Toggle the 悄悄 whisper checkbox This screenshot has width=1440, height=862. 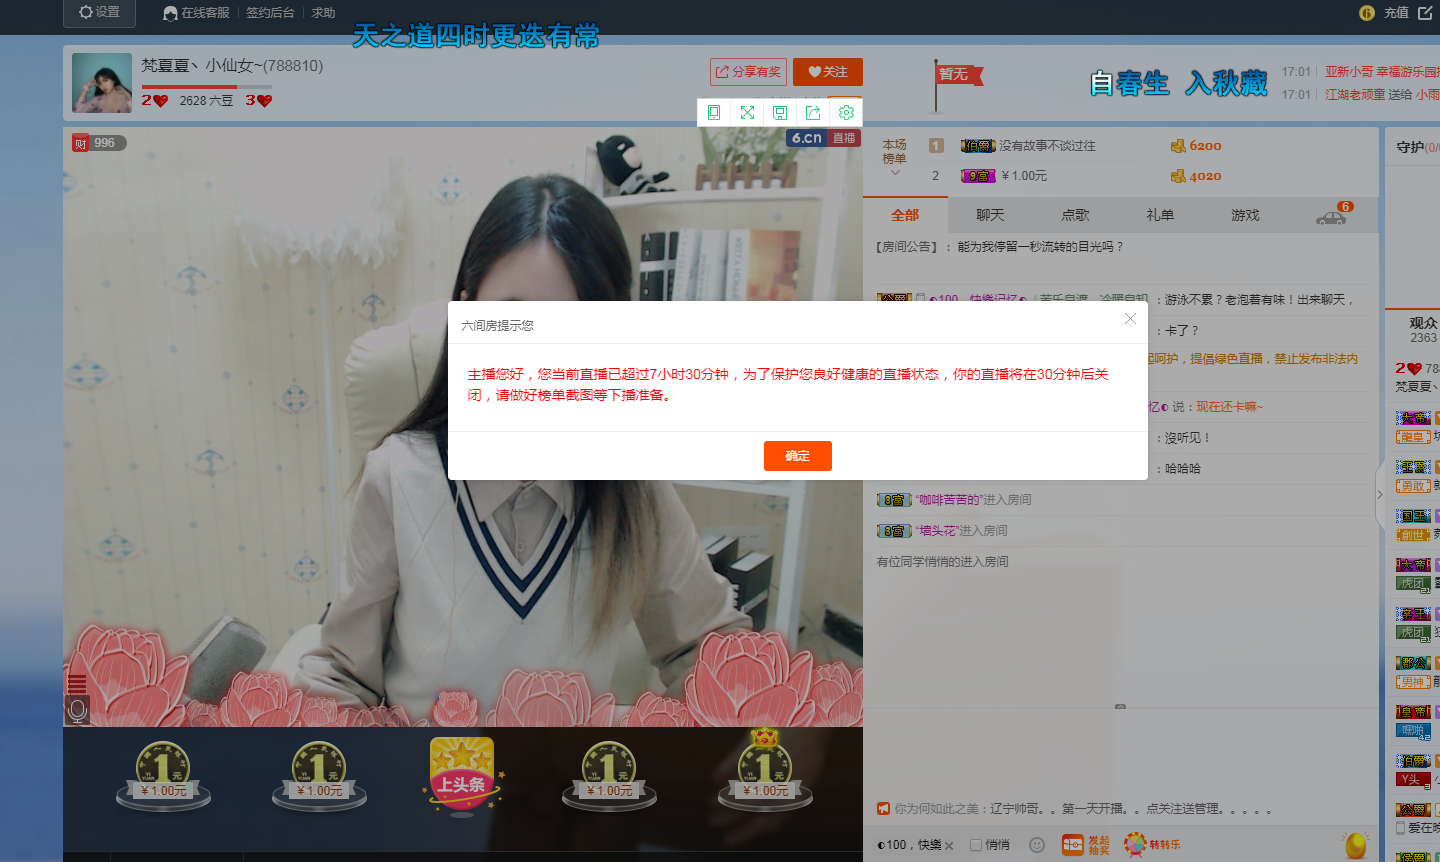976,845
